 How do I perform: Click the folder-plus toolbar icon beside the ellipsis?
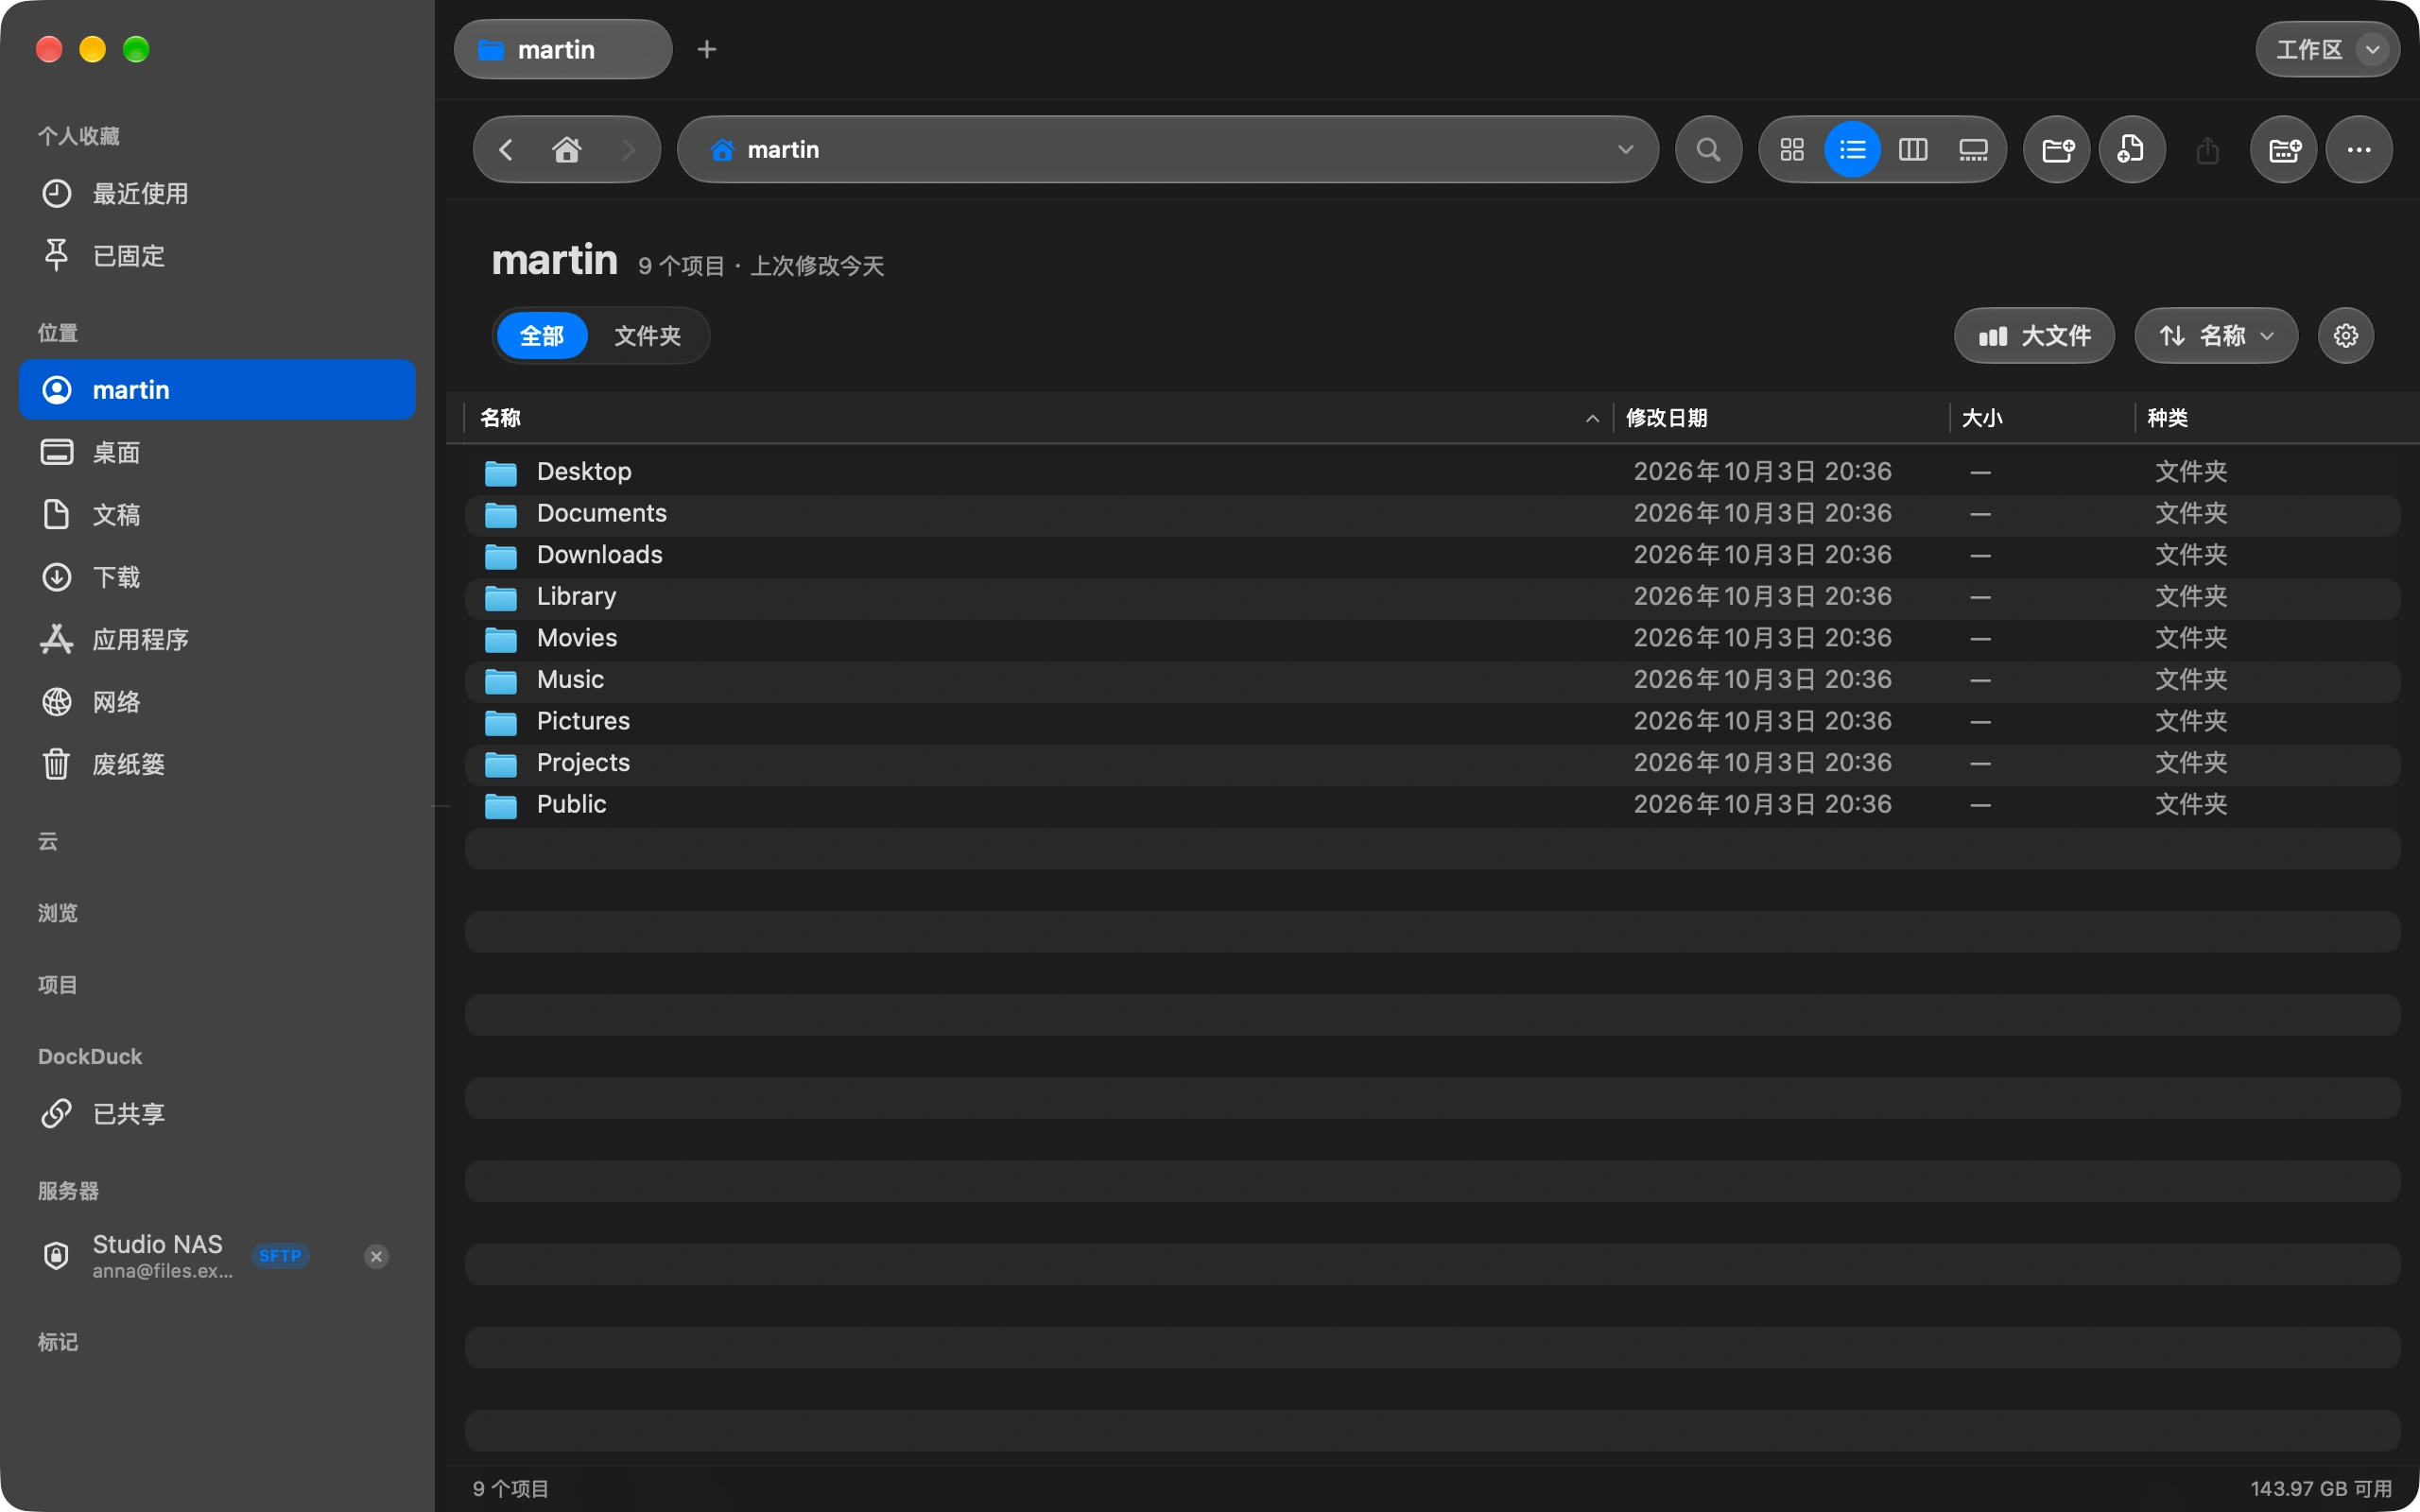coord(2284,150)
